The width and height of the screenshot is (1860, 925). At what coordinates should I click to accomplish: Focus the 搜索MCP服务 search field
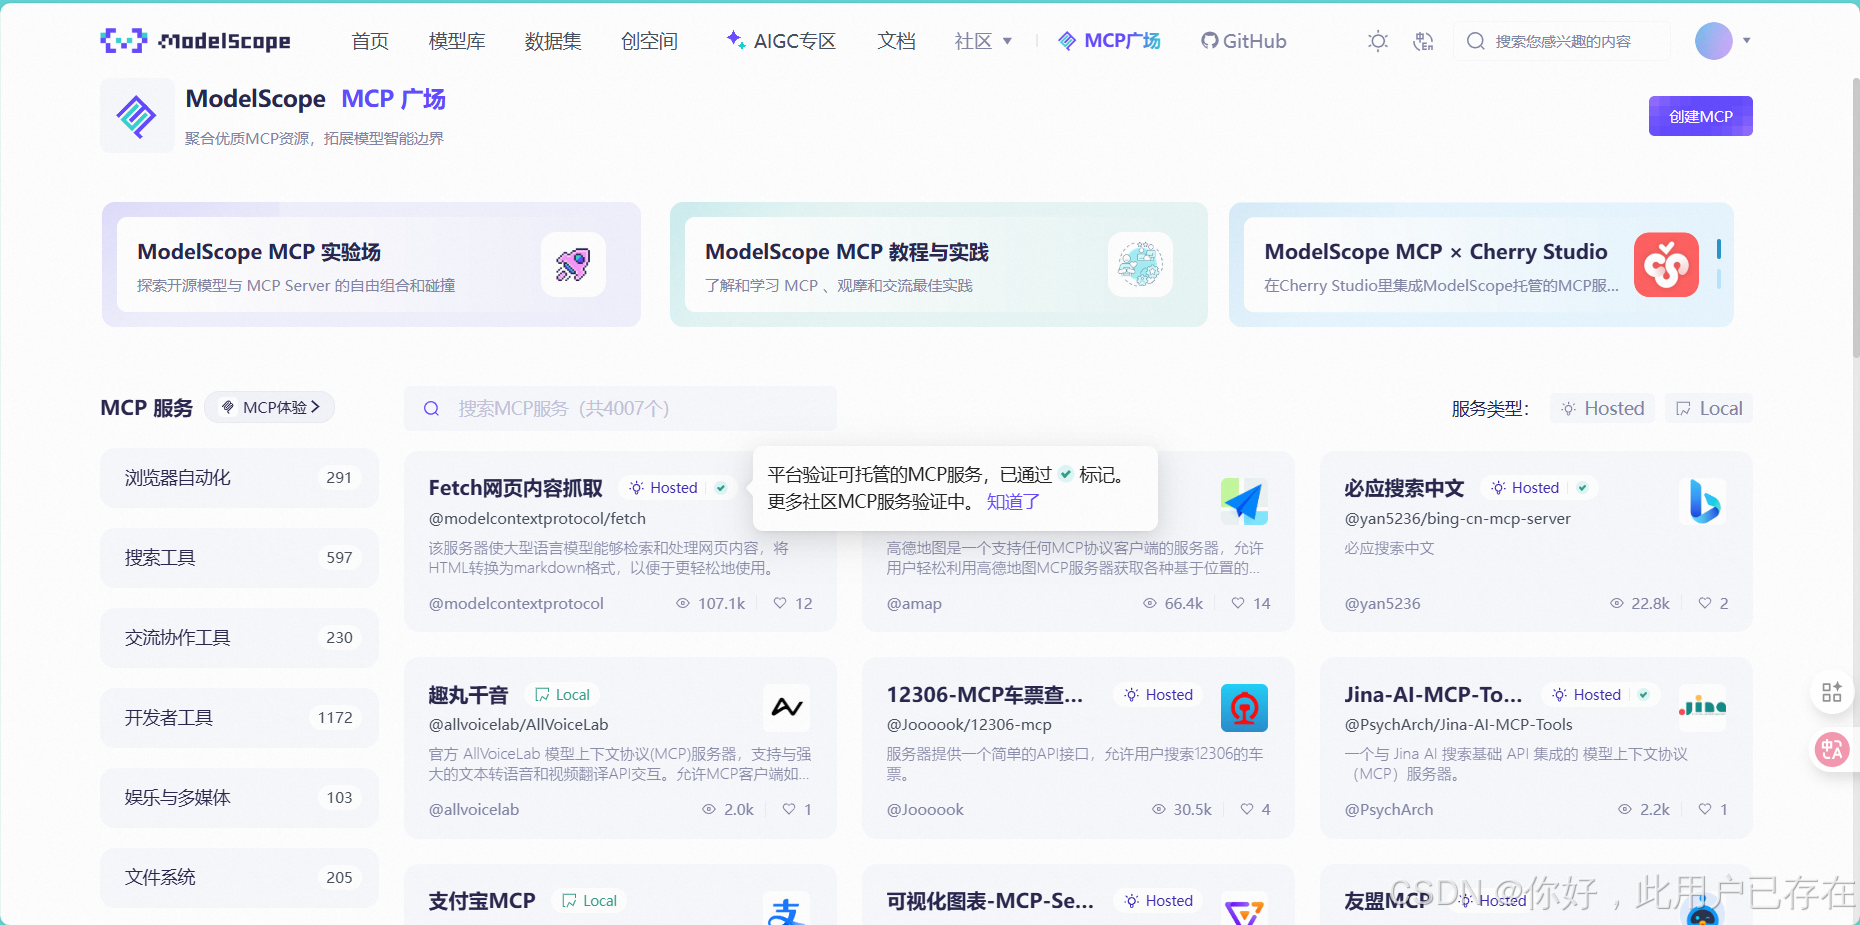click(x=620, y=408)
